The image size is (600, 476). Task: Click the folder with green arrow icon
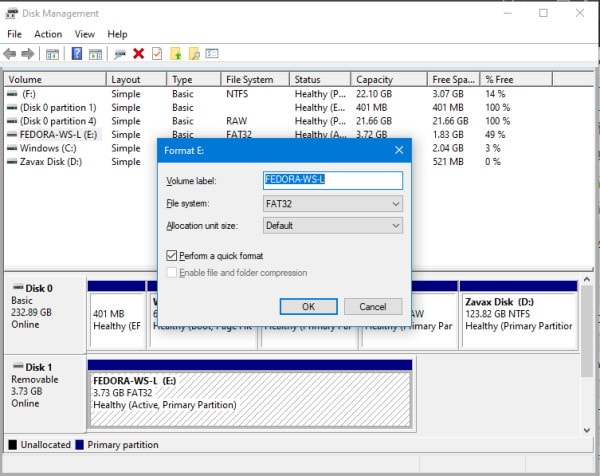pyautogui.click(x=176, y=54)
